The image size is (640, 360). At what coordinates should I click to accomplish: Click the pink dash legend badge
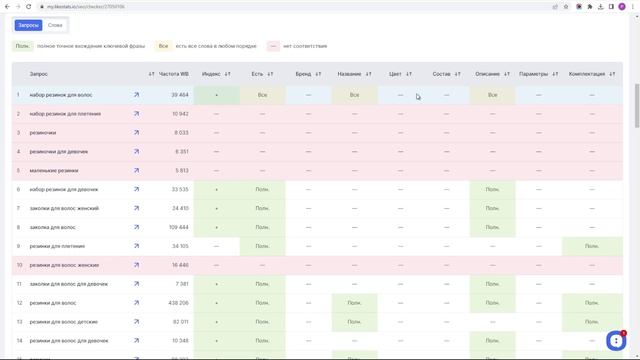[x=273, y=46]
